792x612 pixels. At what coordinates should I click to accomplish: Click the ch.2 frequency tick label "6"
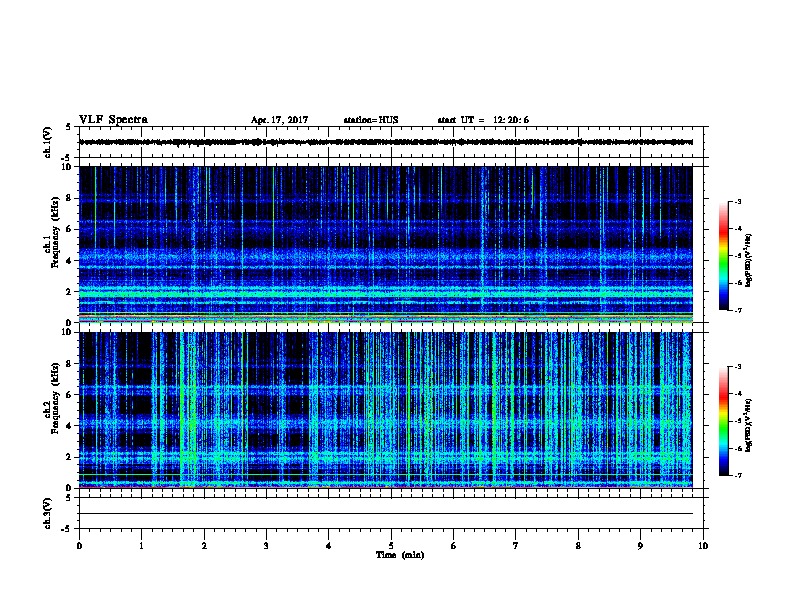[69, 394]
